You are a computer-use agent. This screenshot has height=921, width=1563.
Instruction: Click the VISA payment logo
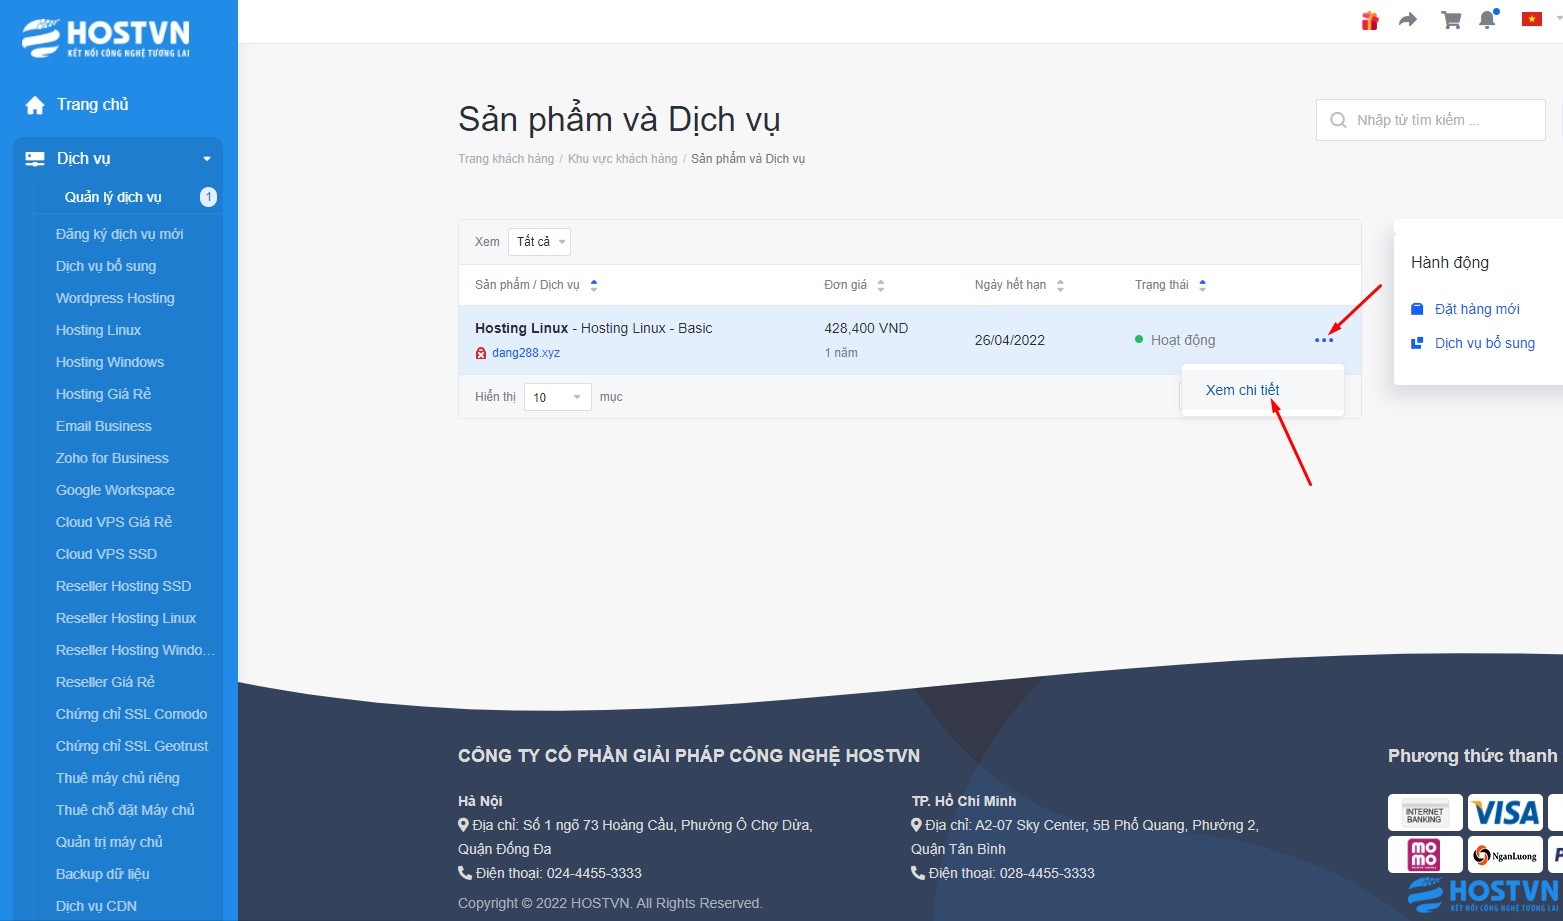[1505, 813]
